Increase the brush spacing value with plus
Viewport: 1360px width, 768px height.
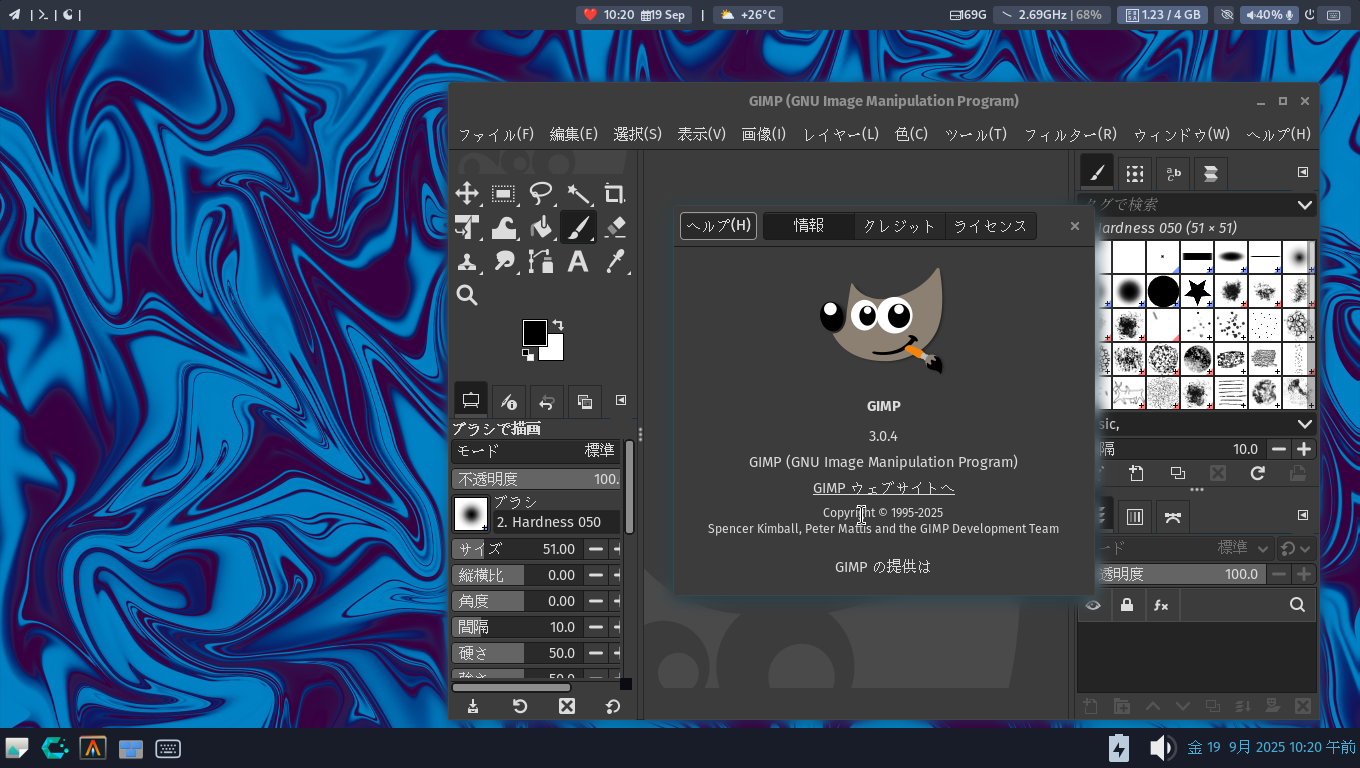point(1304,449)
